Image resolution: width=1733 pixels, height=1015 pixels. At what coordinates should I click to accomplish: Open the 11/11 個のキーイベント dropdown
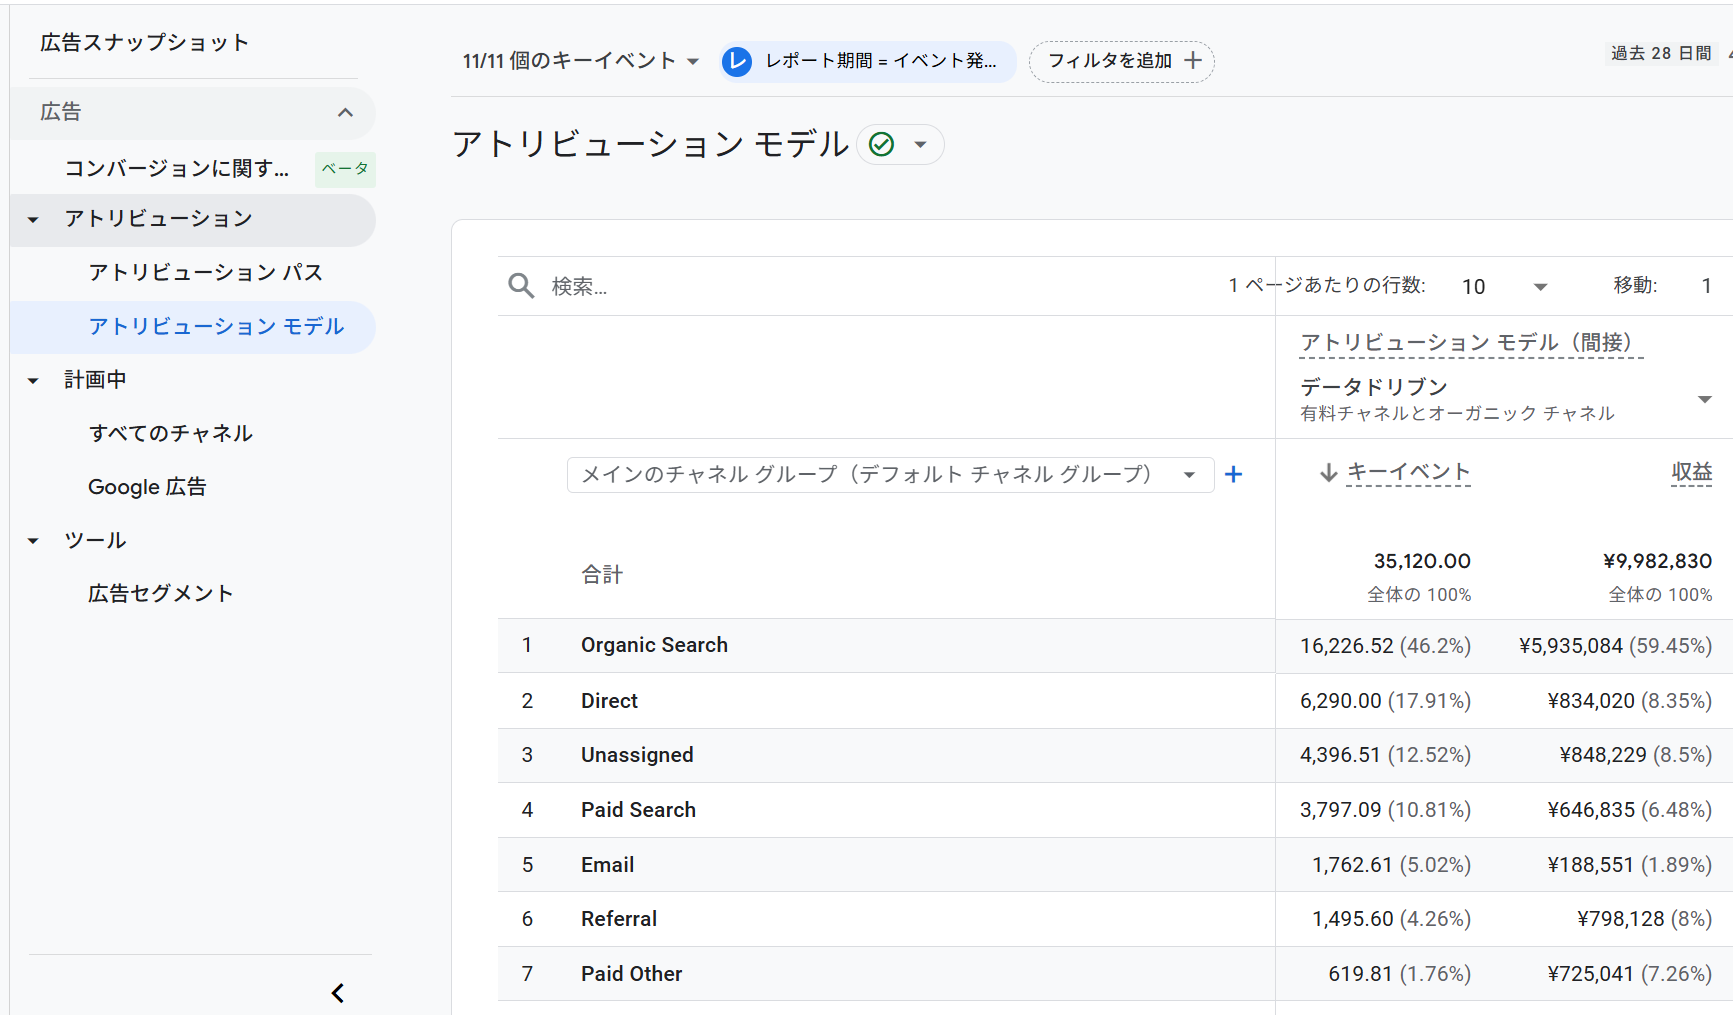(580, 61)
